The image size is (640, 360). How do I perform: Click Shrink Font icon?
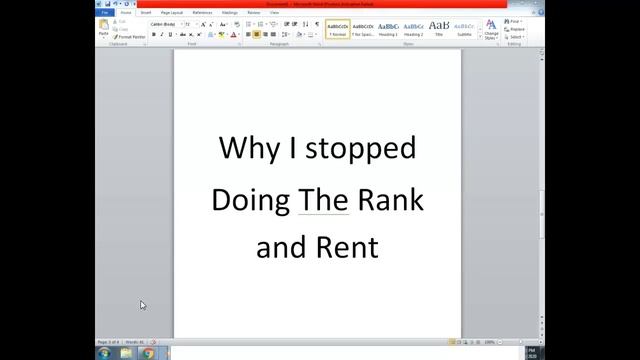pos(211,24)
